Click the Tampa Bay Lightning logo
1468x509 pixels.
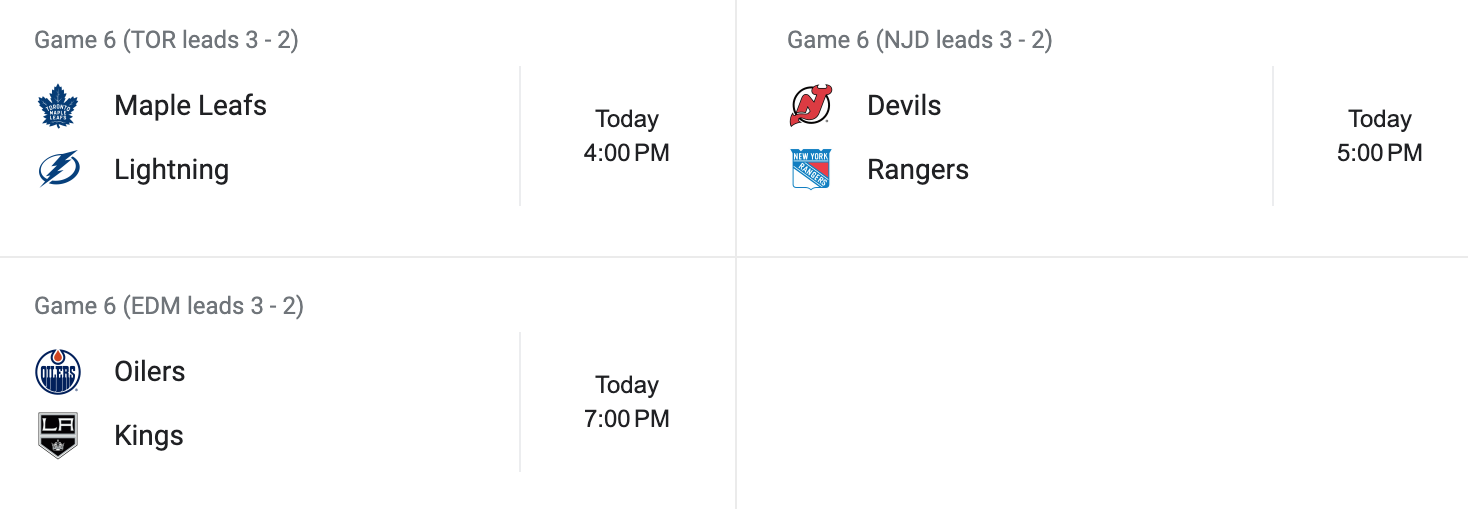point(57,169)
